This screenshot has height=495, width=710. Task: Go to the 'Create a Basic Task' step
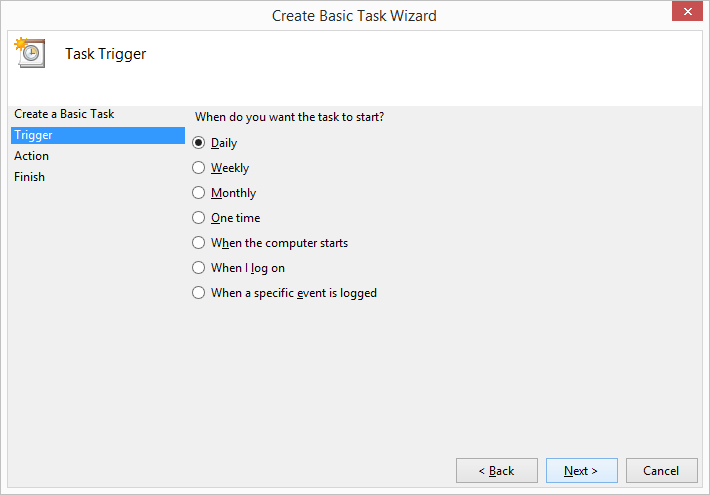point(64,114)
